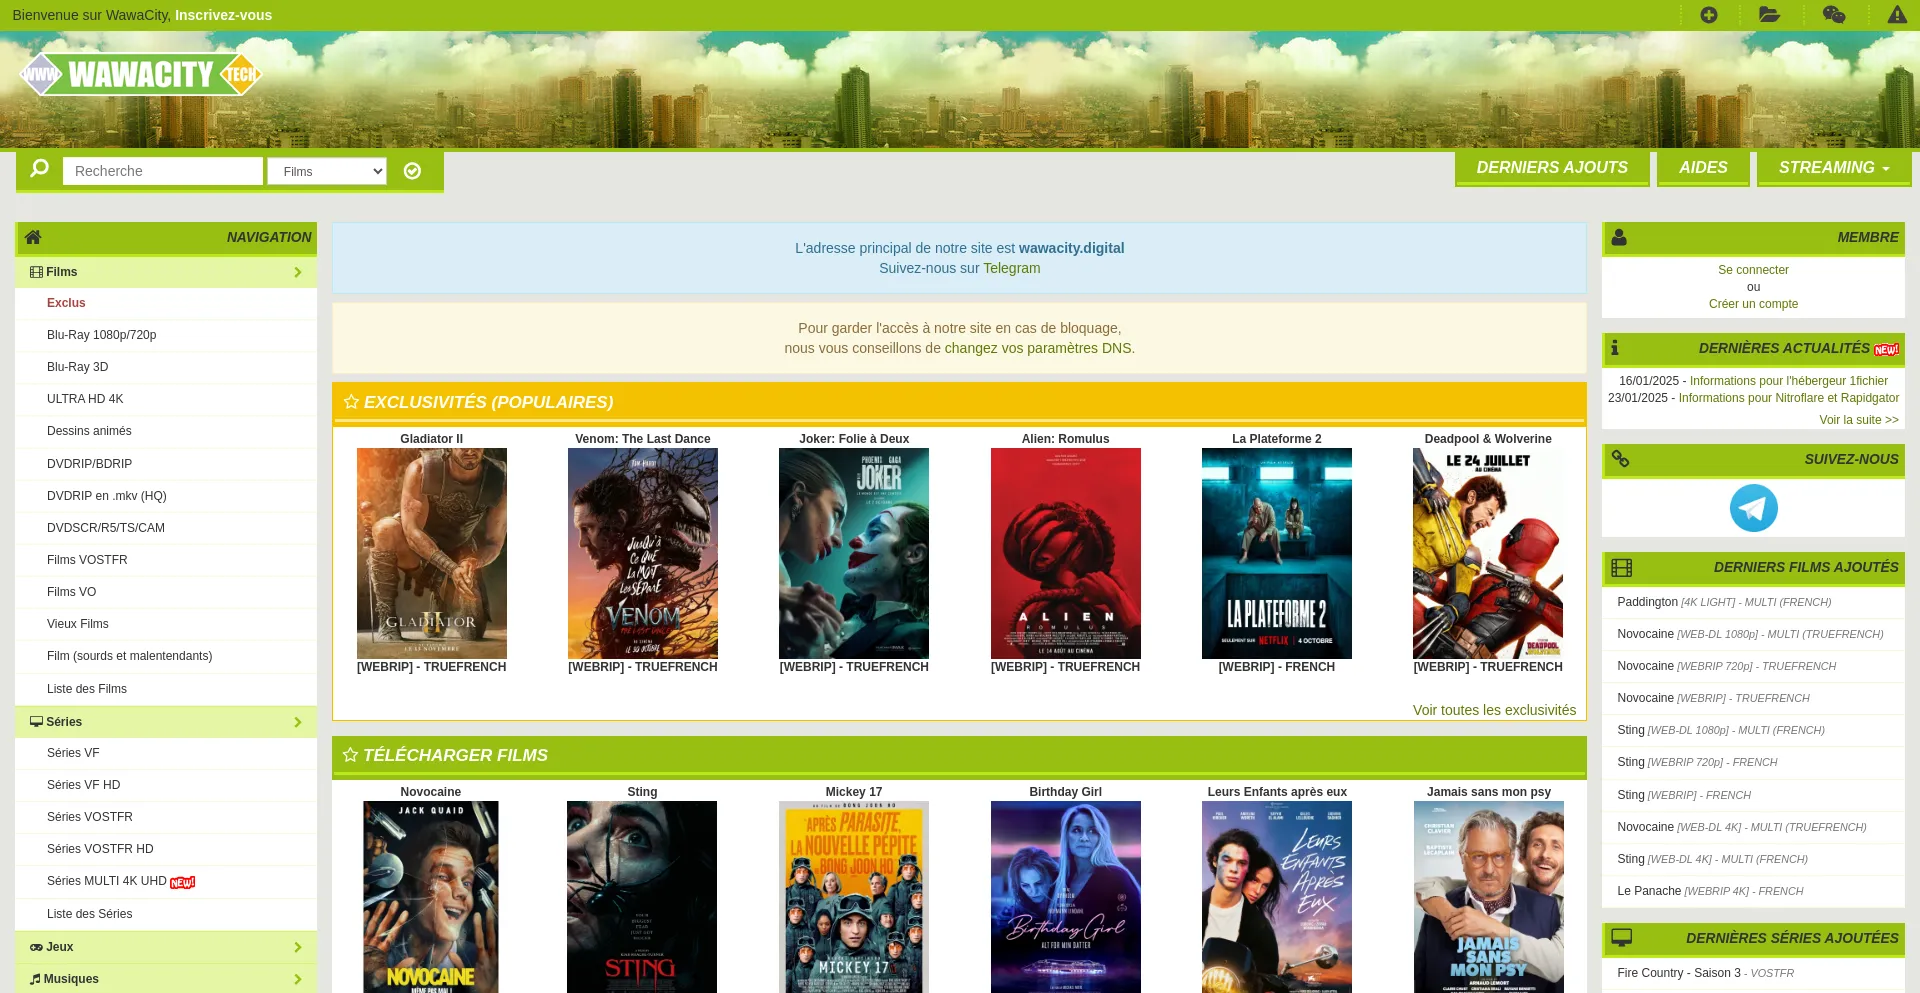This screenshot has width=1920, height=993.
Task: Click Paddington 4K LIGHT entry
Action: click(1724, 602)
